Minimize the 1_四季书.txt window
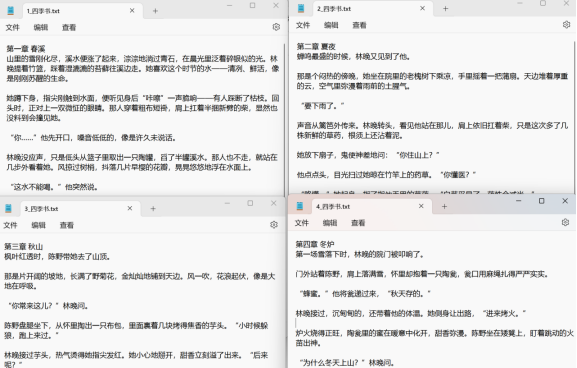 point(229,6)
